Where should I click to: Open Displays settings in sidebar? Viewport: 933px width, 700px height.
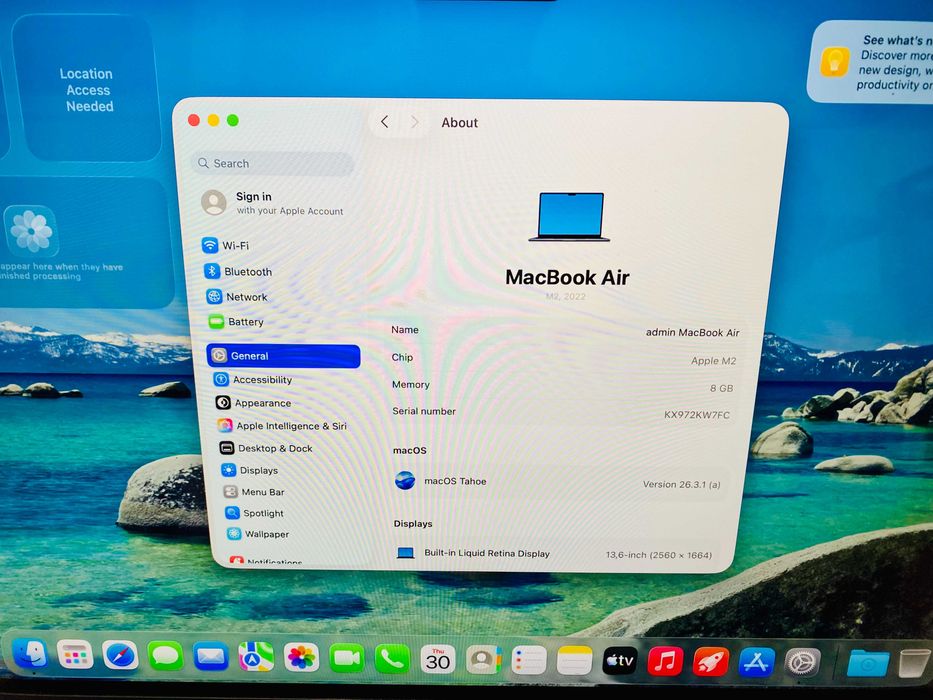click(250, 470)
